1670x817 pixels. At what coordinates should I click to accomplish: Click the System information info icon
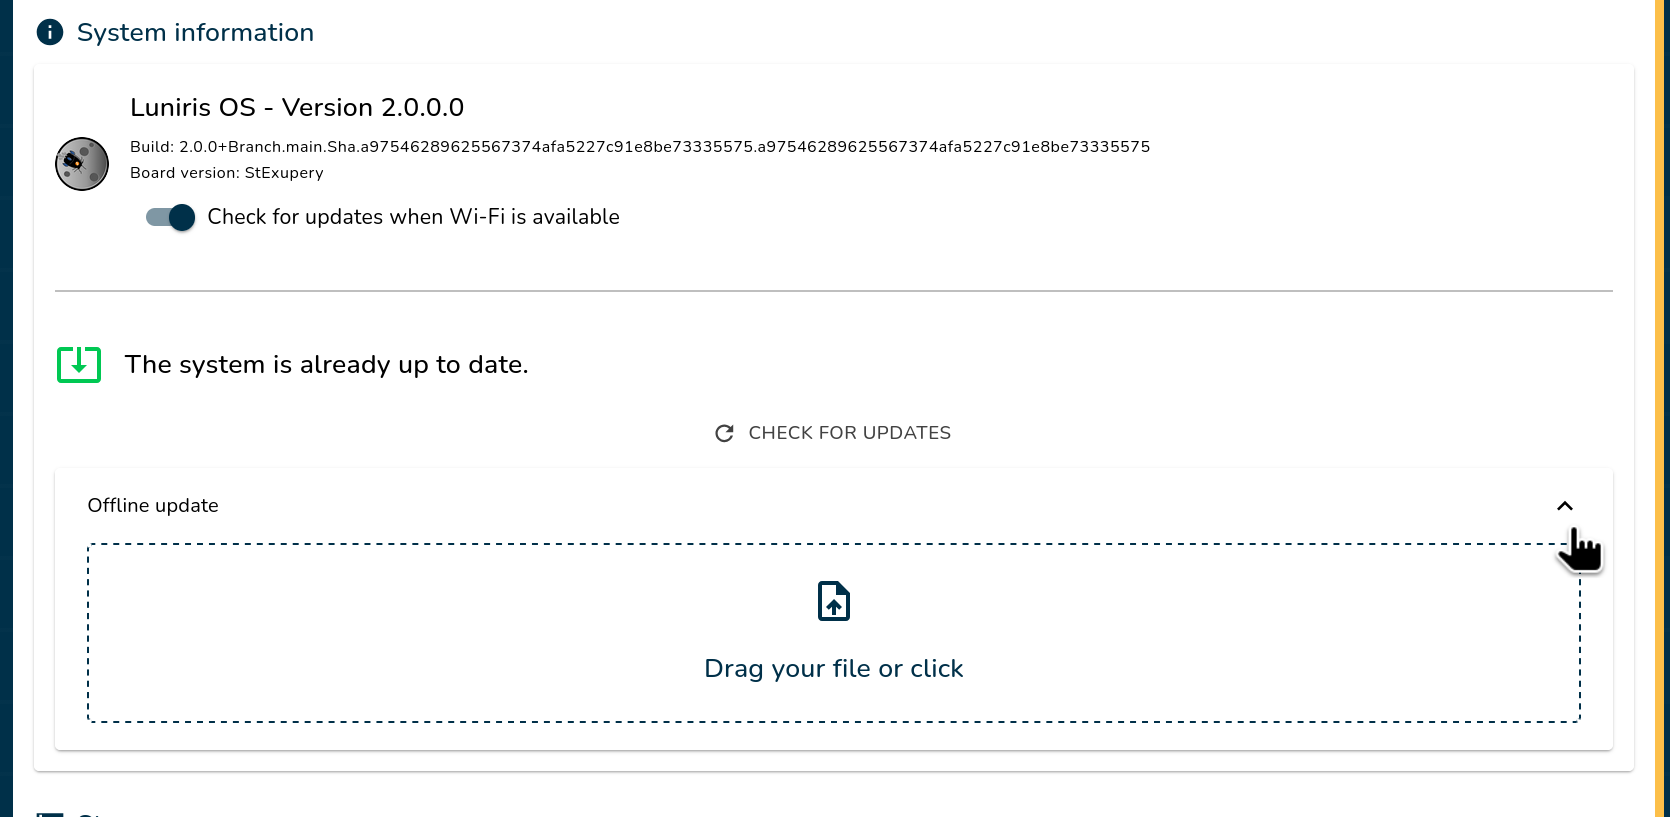coord(50,32)
